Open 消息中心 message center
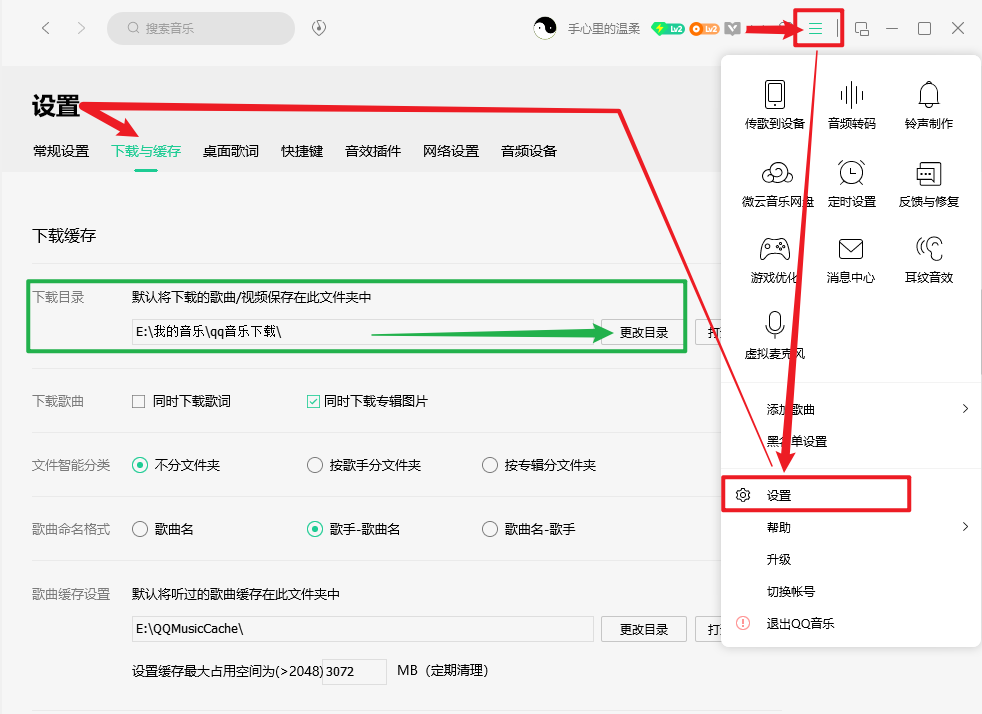Screen dimensions: 982x714 850,261
